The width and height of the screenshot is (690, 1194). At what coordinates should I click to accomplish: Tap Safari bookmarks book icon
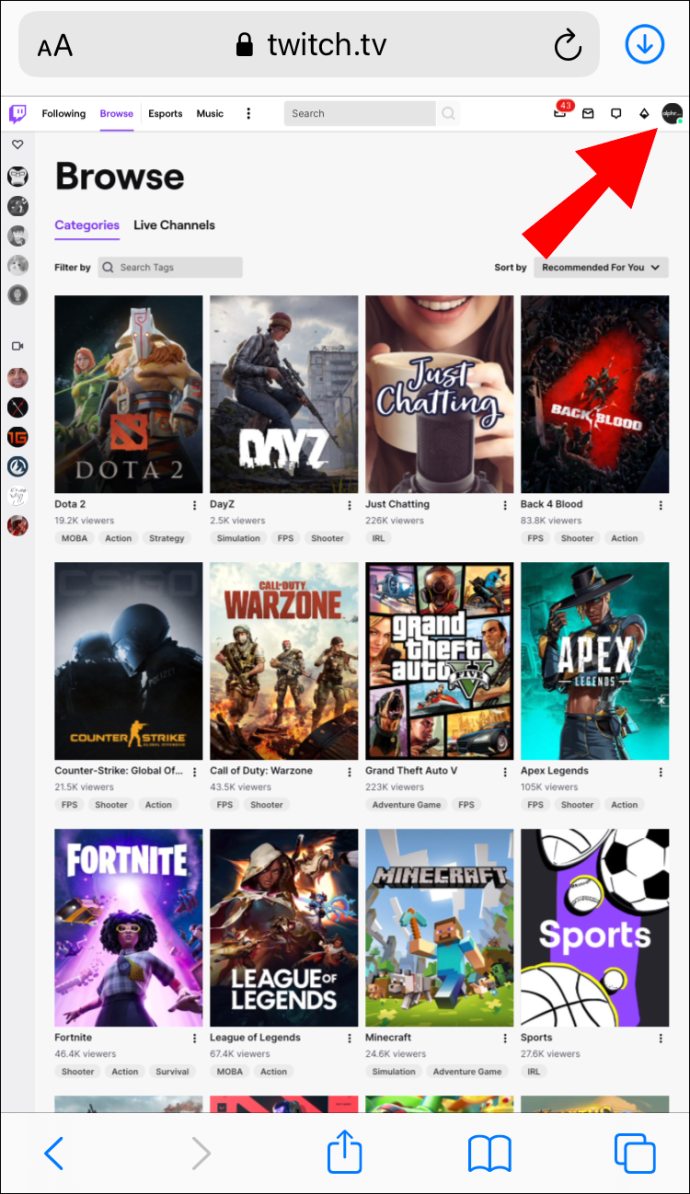[489, 1154]
